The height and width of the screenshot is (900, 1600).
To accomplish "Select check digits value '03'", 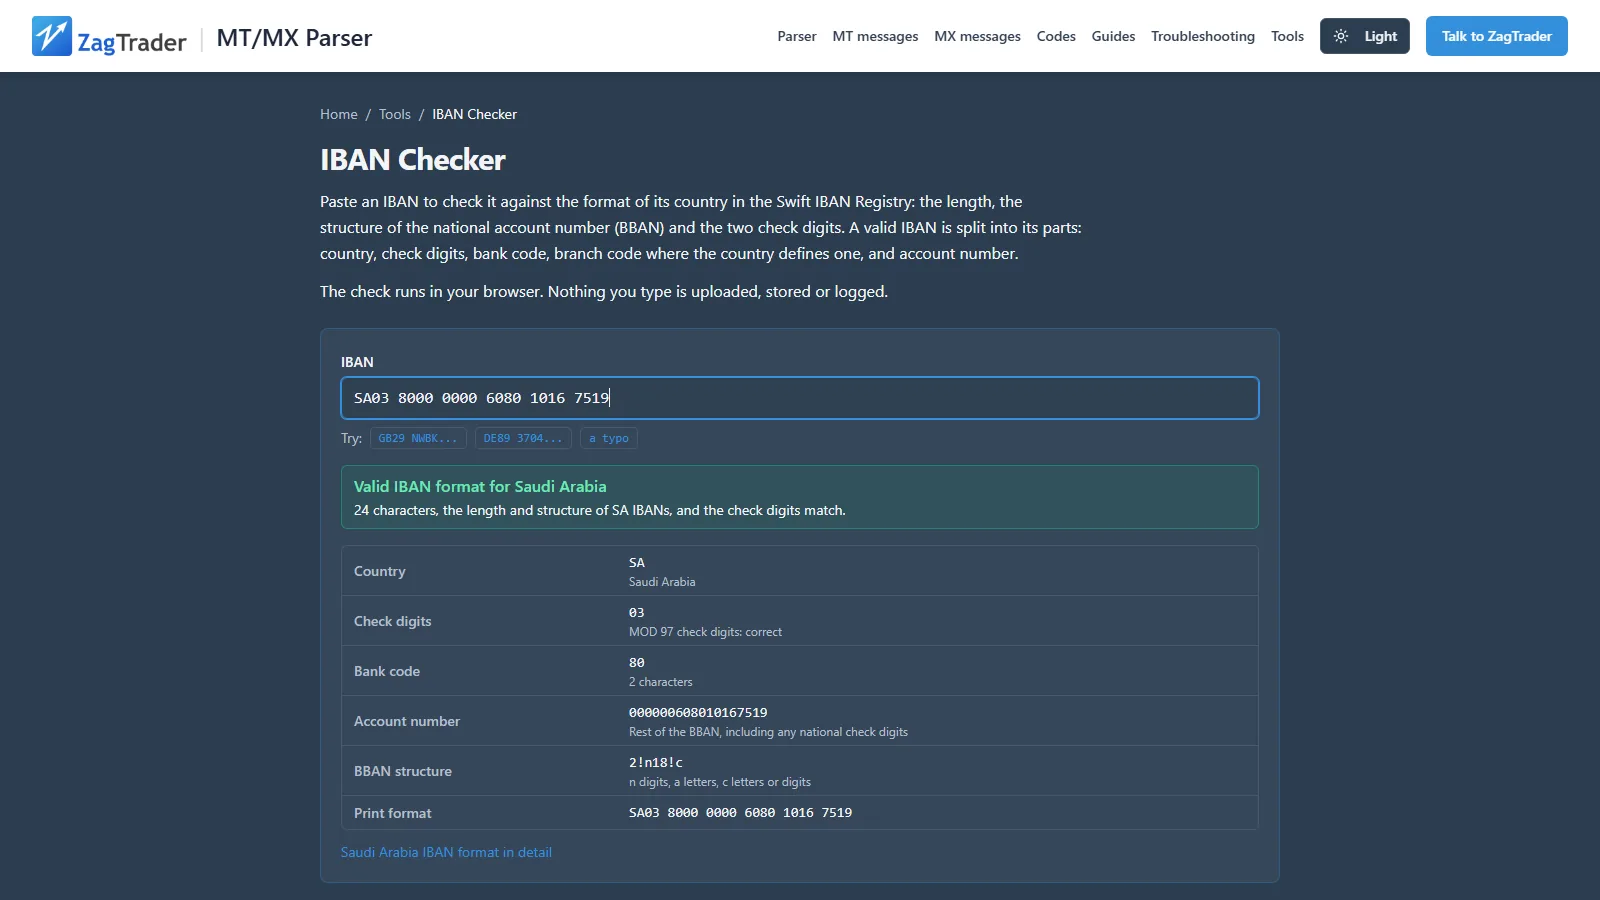I will click(x=637, y=612).
